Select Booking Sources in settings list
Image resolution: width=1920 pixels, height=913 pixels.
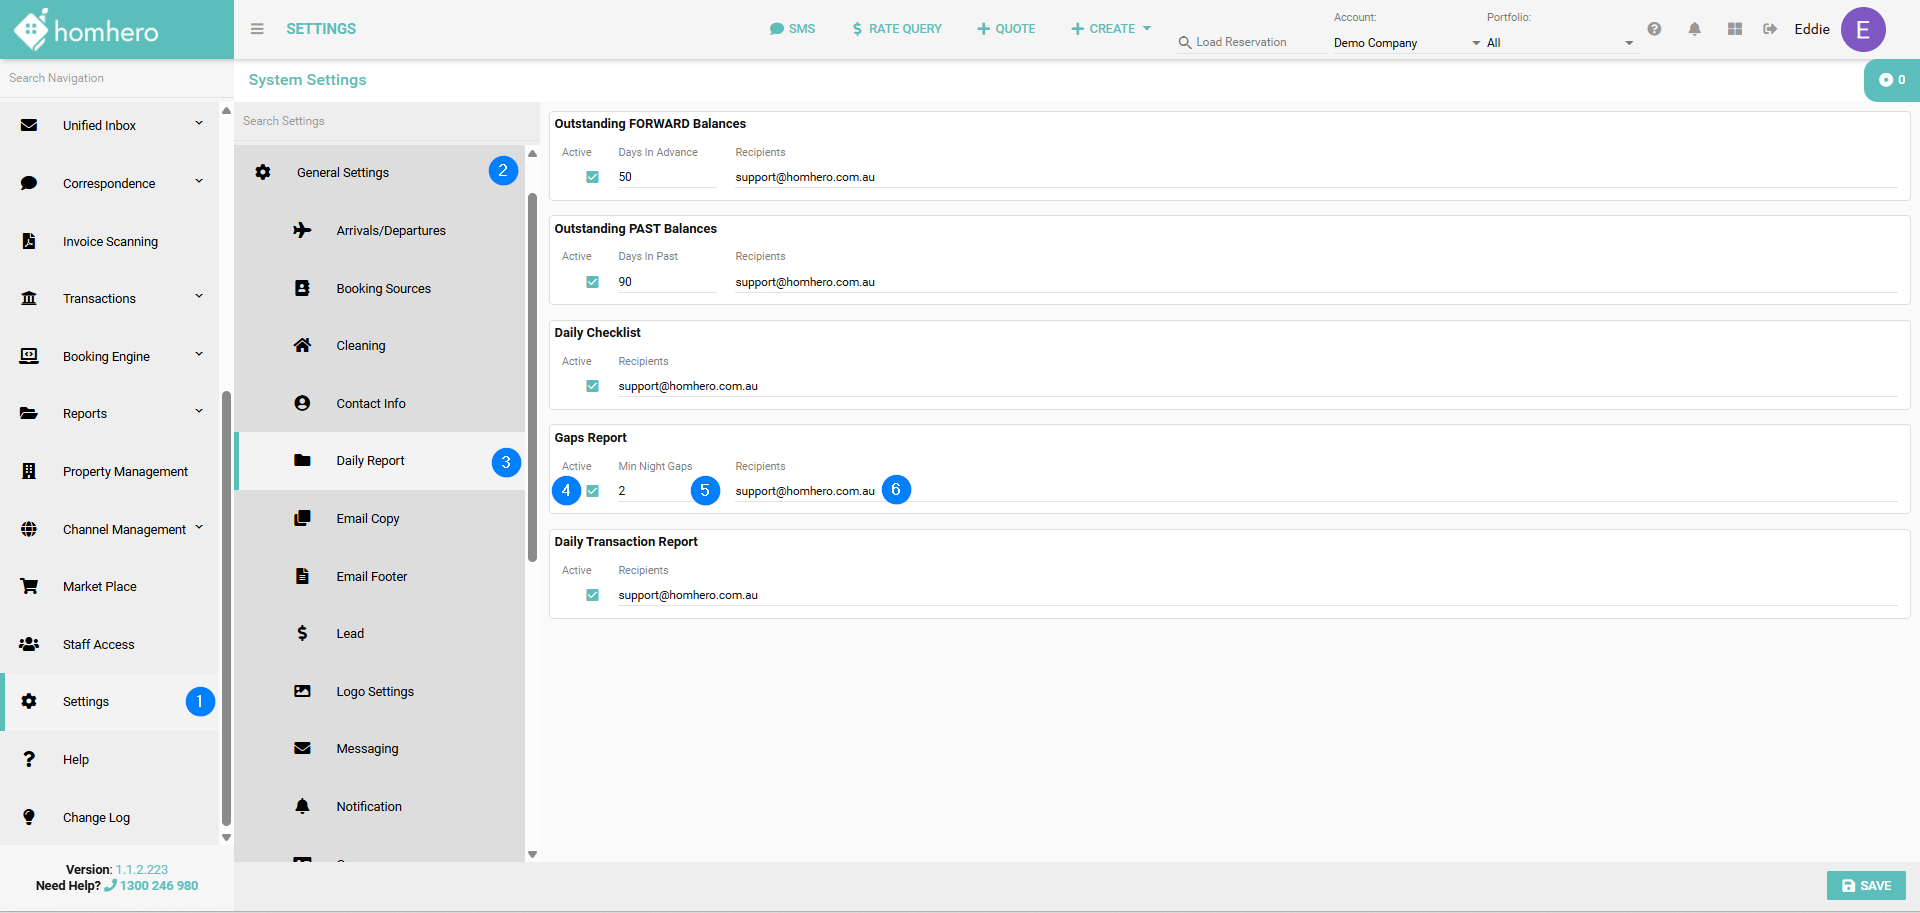(x=383, y=289)
